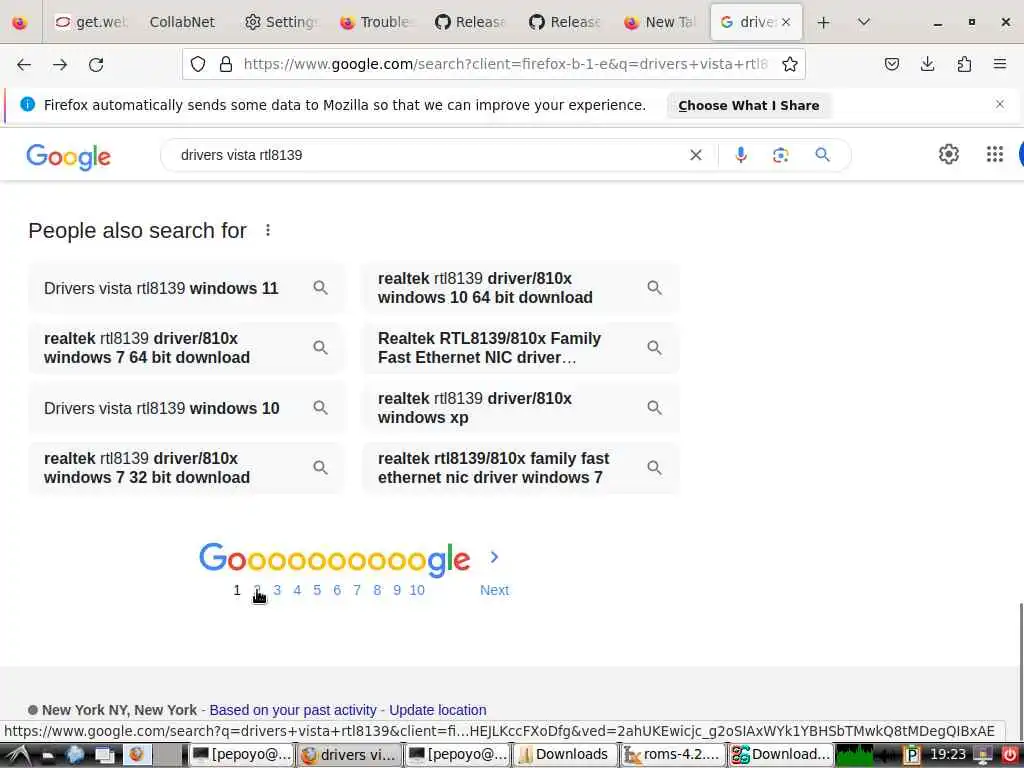Open the Google apps grid
1024x768 pixels.
(x=995, y=154)
